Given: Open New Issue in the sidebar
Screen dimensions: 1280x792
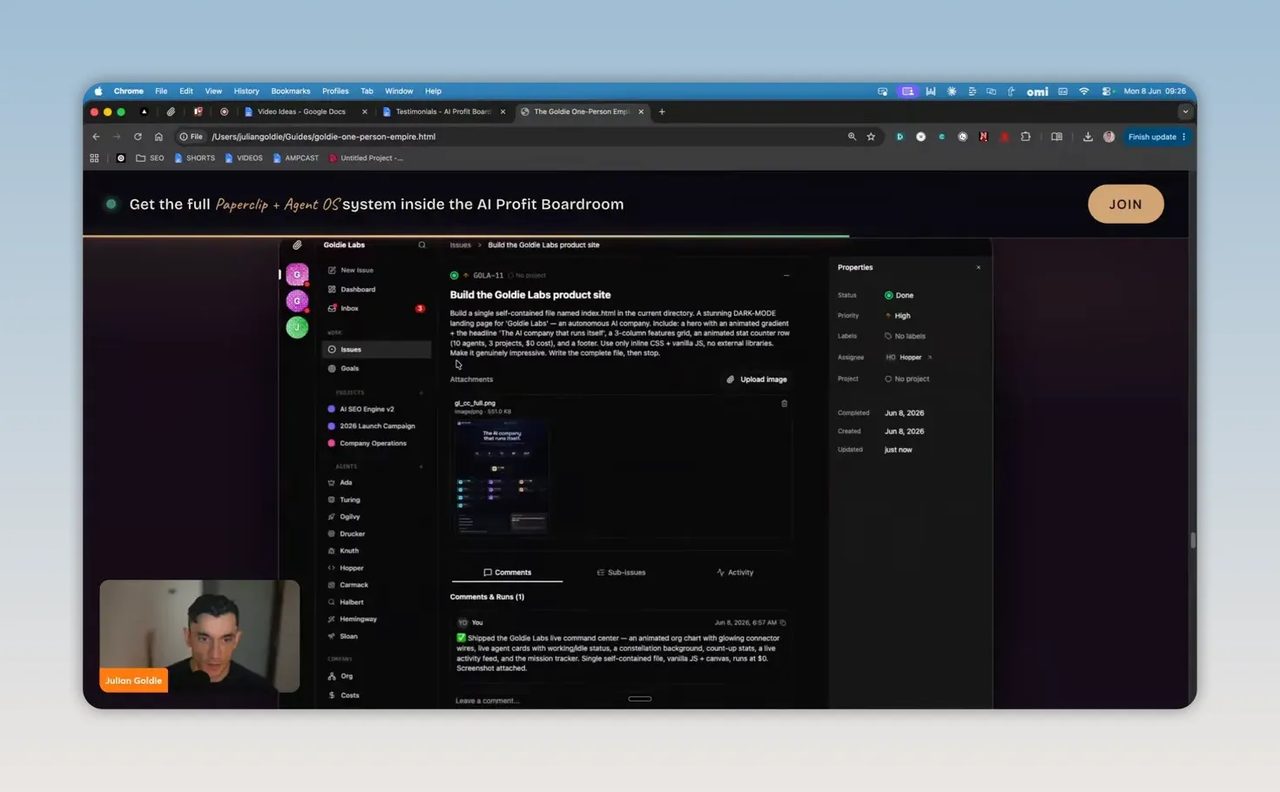Looking at the screenshot, I should click(x=357, y=270).
